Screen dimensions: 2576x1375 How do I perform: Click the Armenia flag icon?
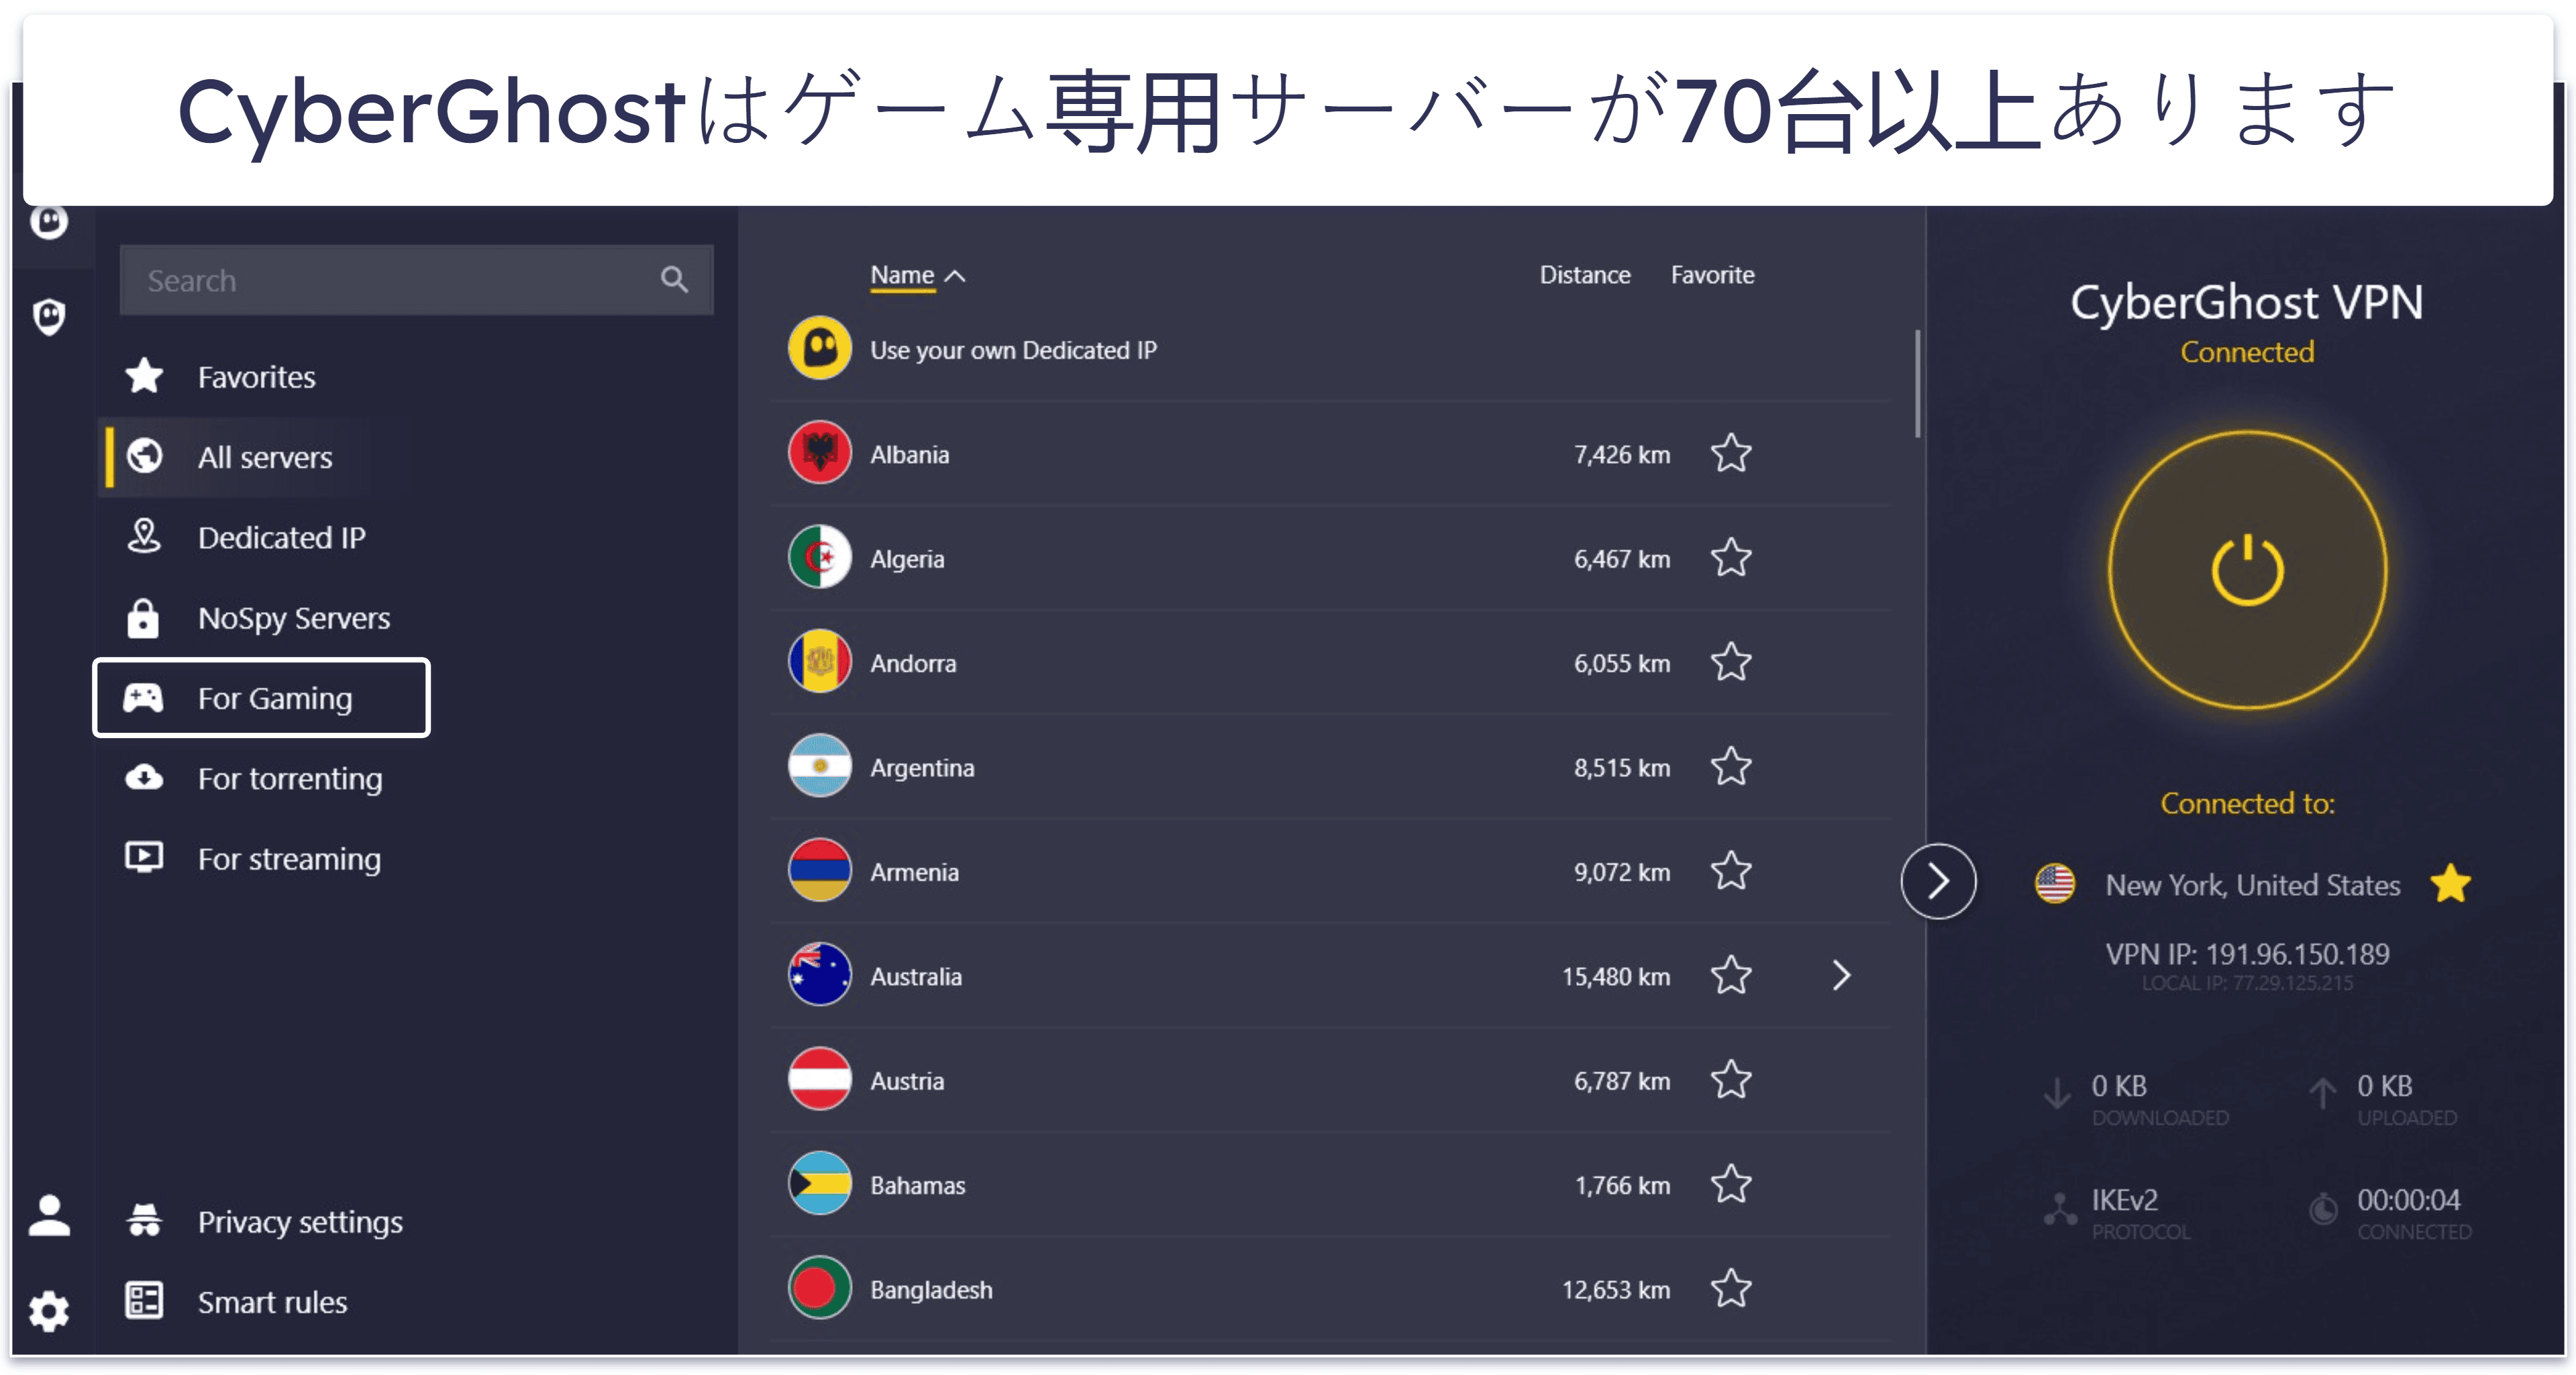pos(820,871)
